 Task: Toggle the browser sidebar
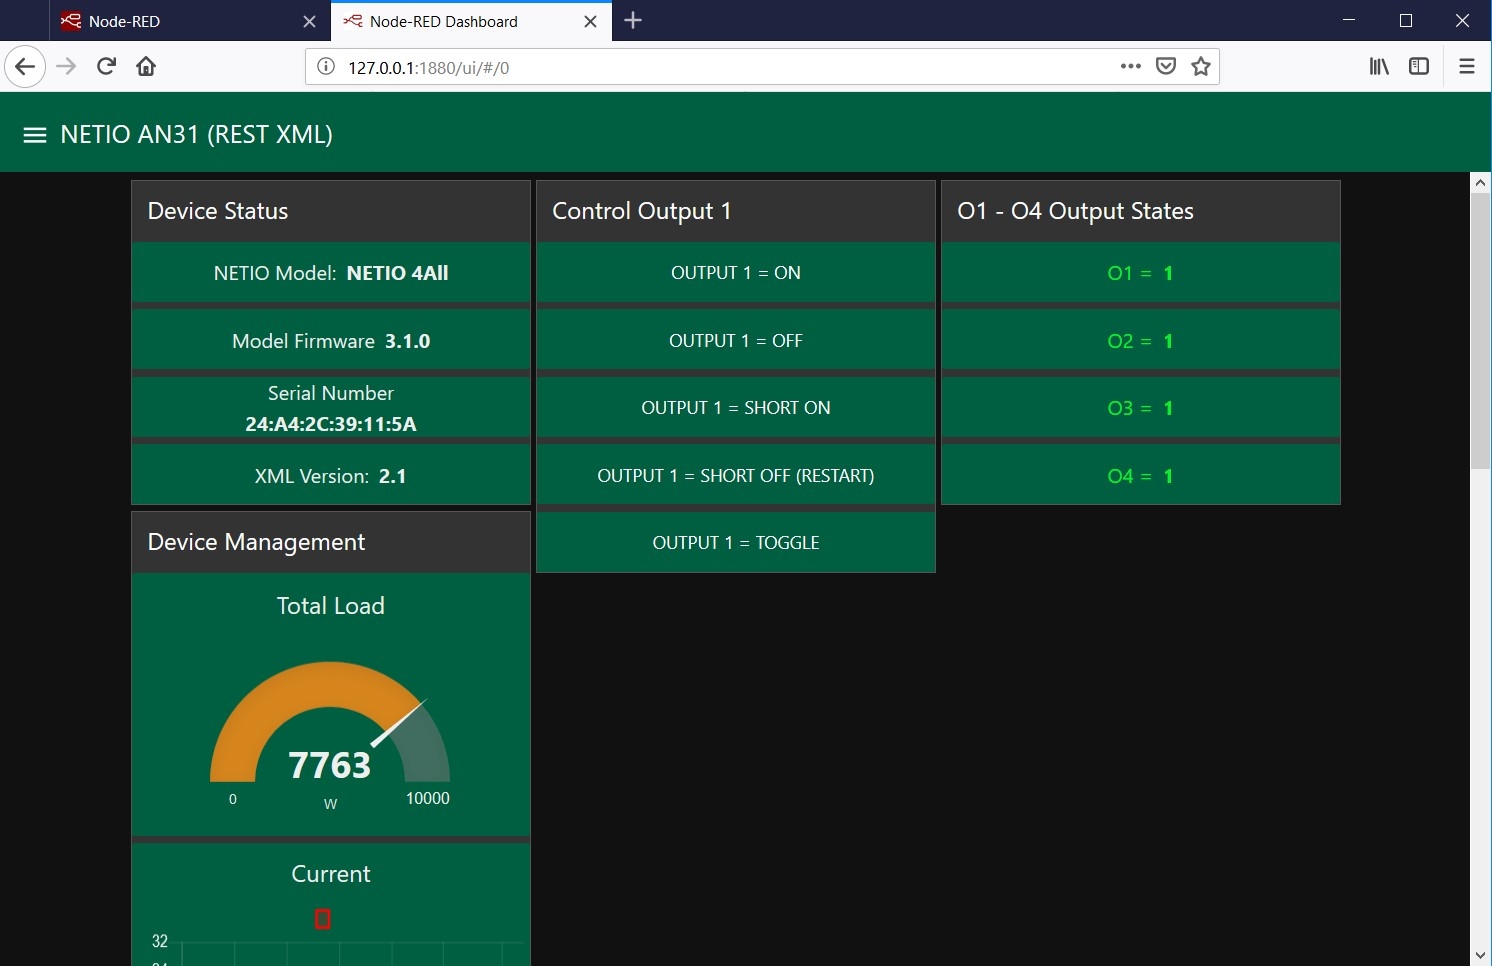(x=1419, y=67)
